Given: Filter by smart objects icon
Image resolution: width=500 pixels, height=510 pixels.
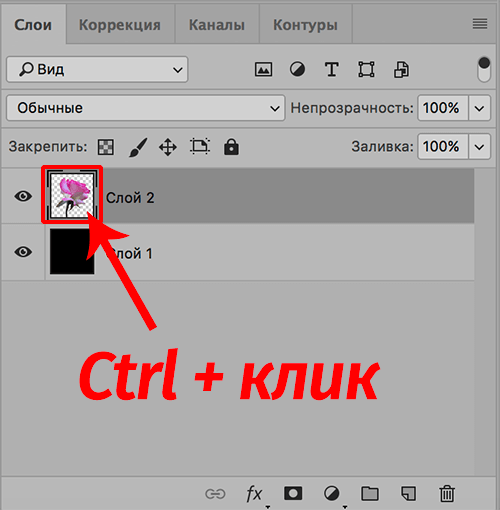Looking at the screenshot, I should click(x=401, y=70).
